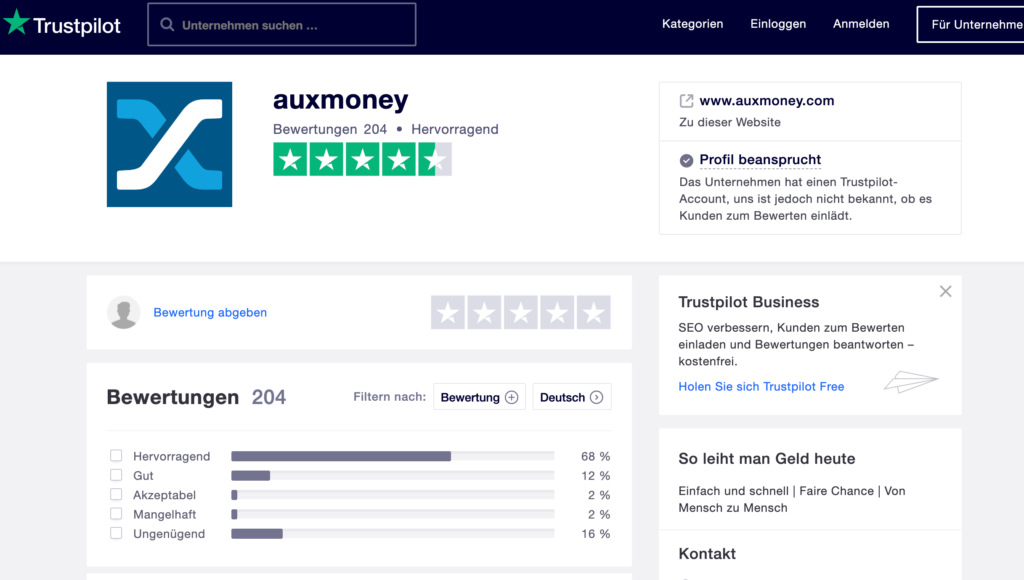The width and height of the screenshot is (1024, 580).
Task: Click the Für Unternehmen button
Action: click(x=970, y=25)
